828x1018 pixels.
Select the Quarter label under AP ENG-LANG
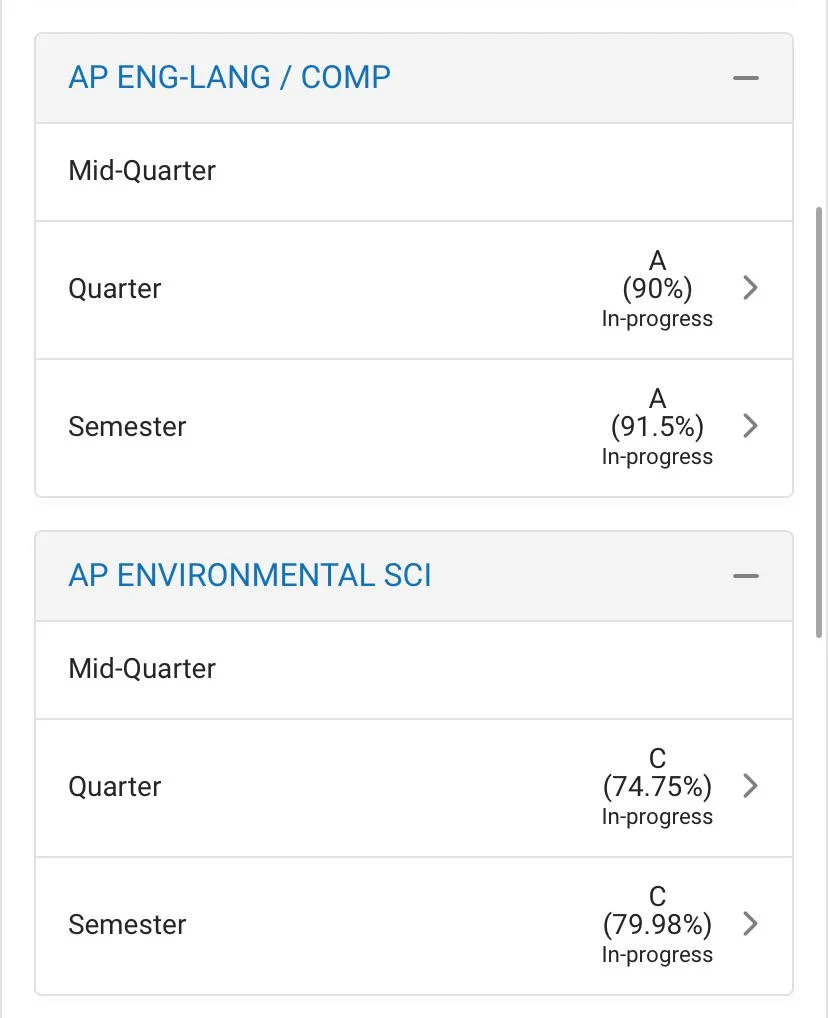click(115, 289)
